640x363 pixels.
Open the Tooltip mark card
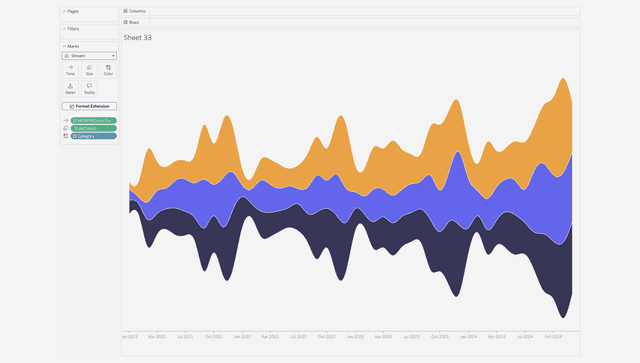point(89,89)
